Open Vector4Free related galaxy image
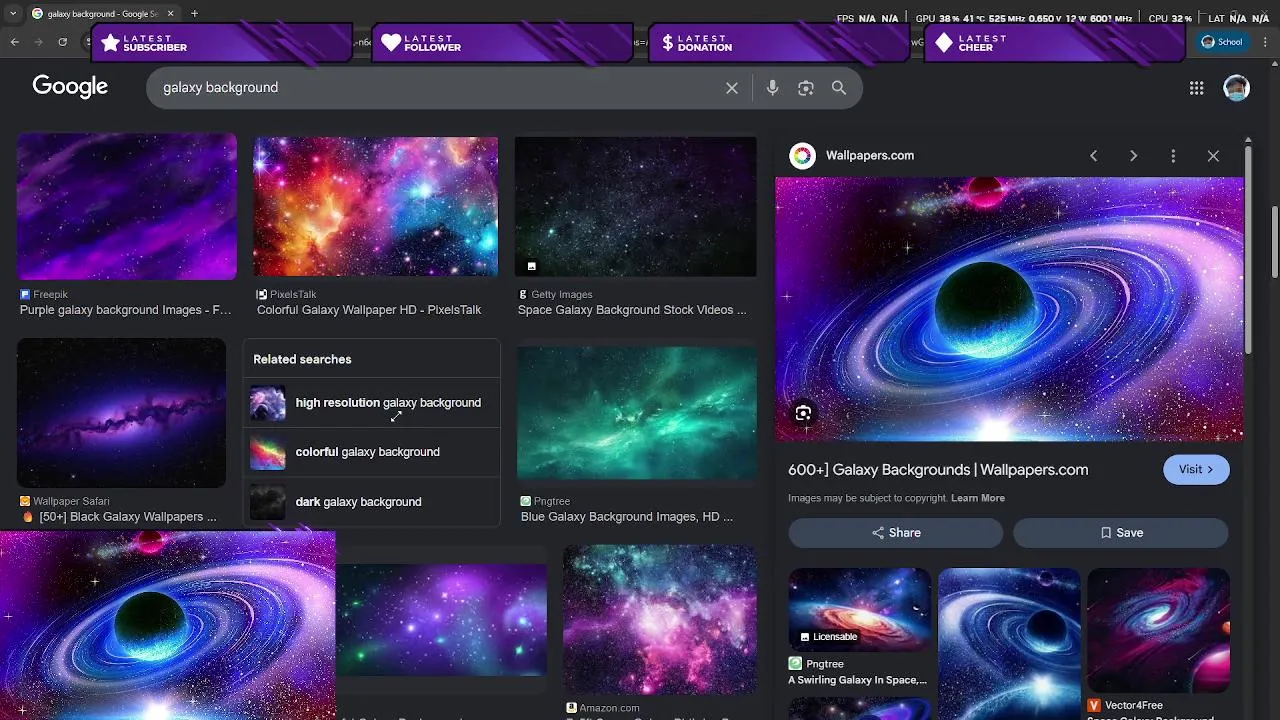1280x720 pixels. [1158, 630]
